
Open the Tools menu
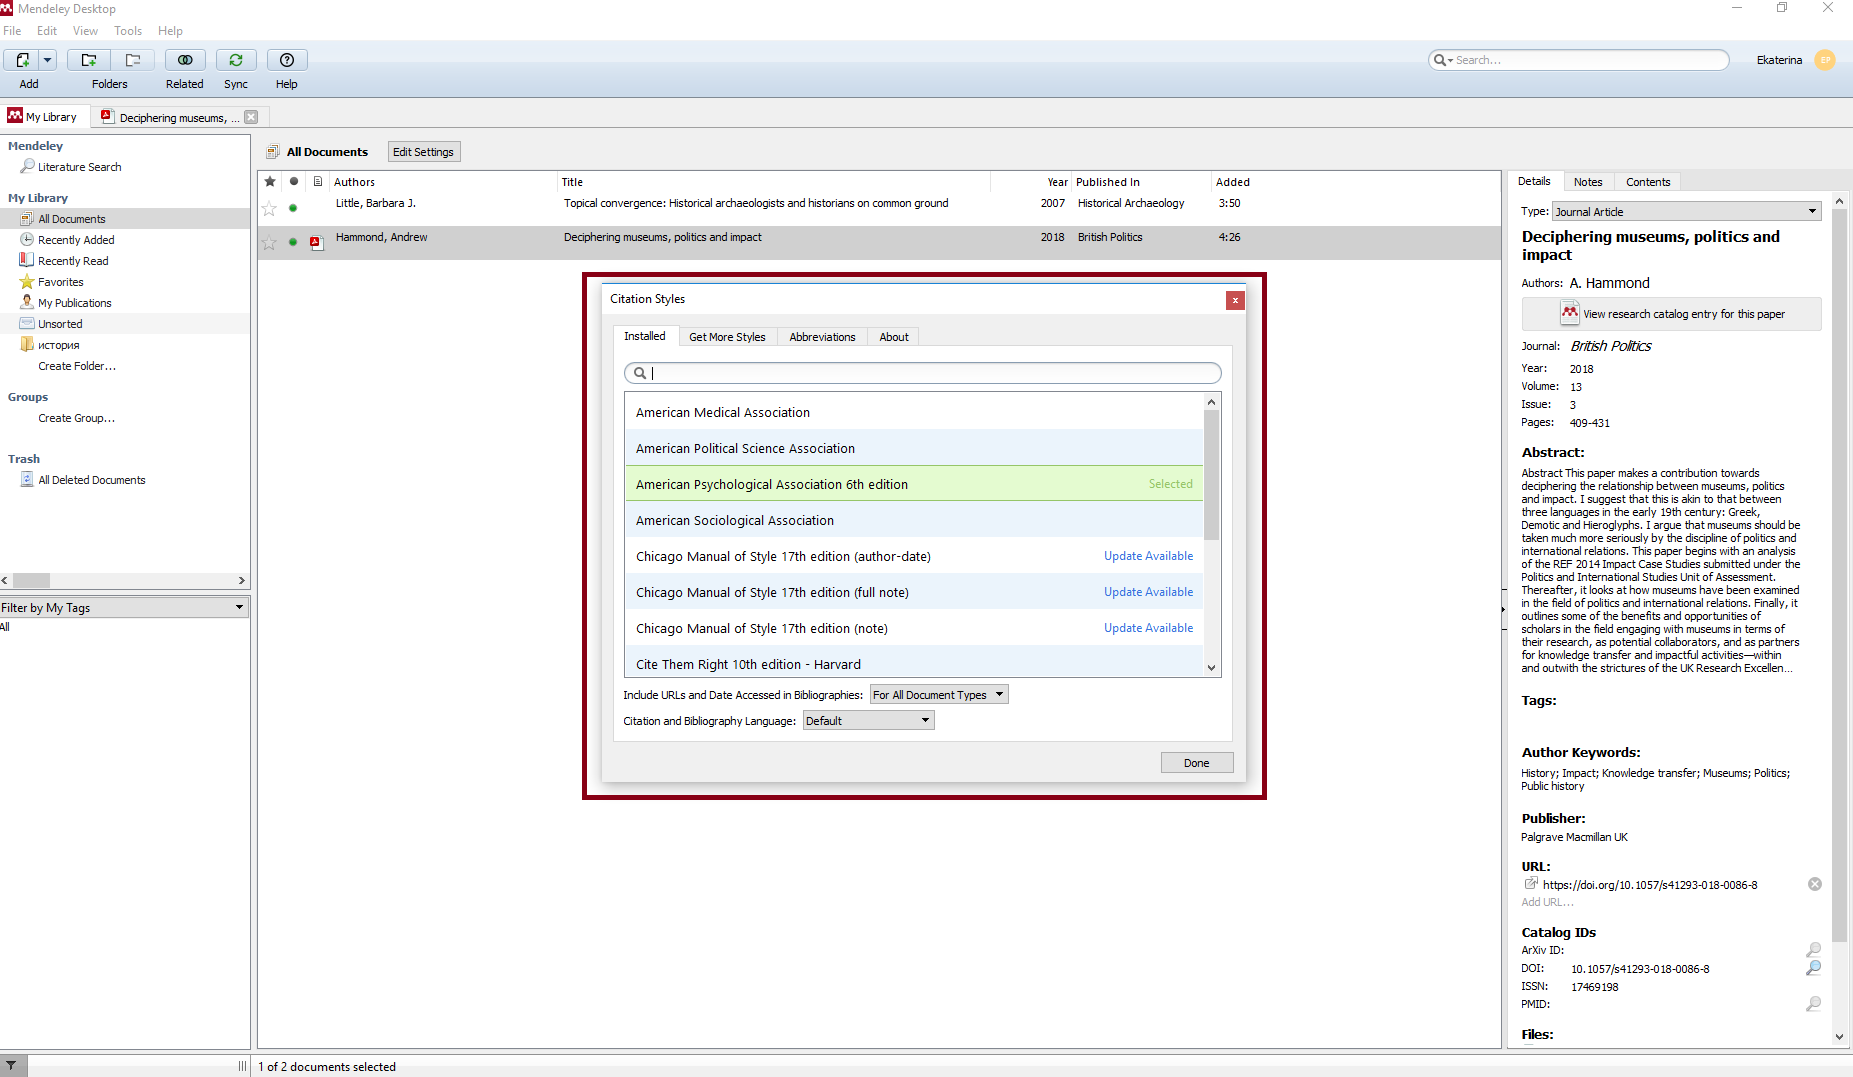(128, 31)
